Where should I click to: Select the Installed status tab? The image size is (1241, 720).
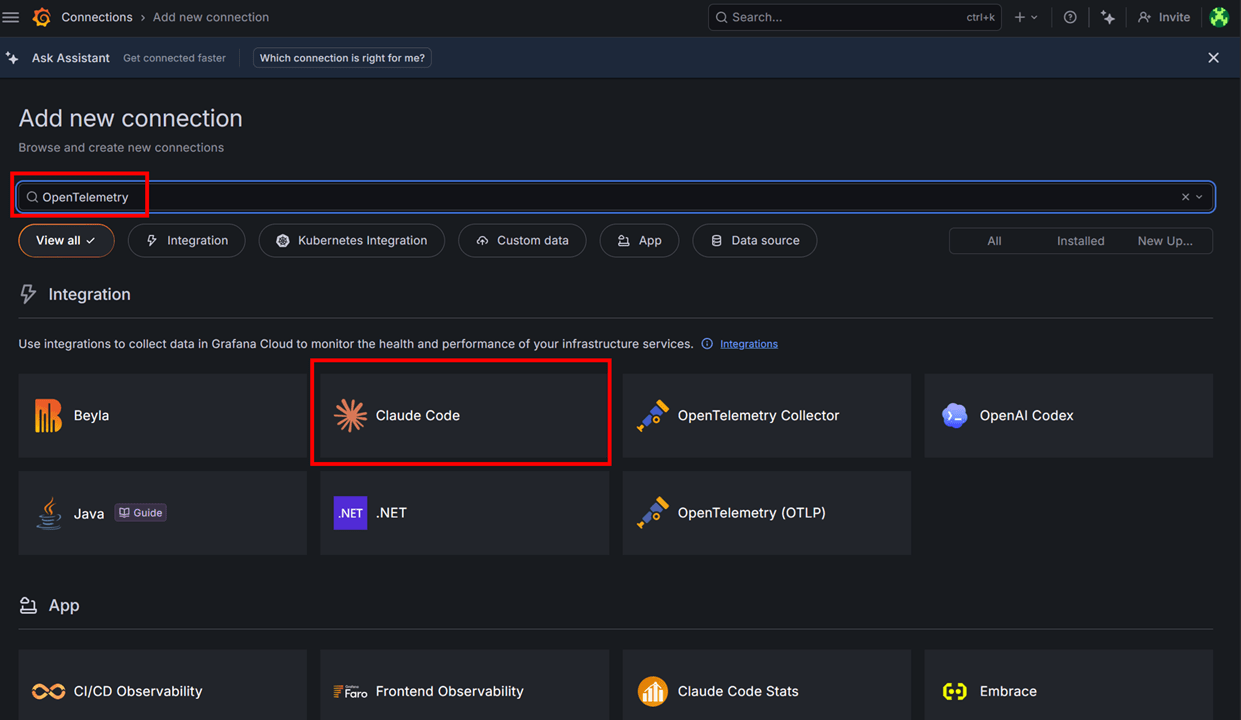[1080, 241]
